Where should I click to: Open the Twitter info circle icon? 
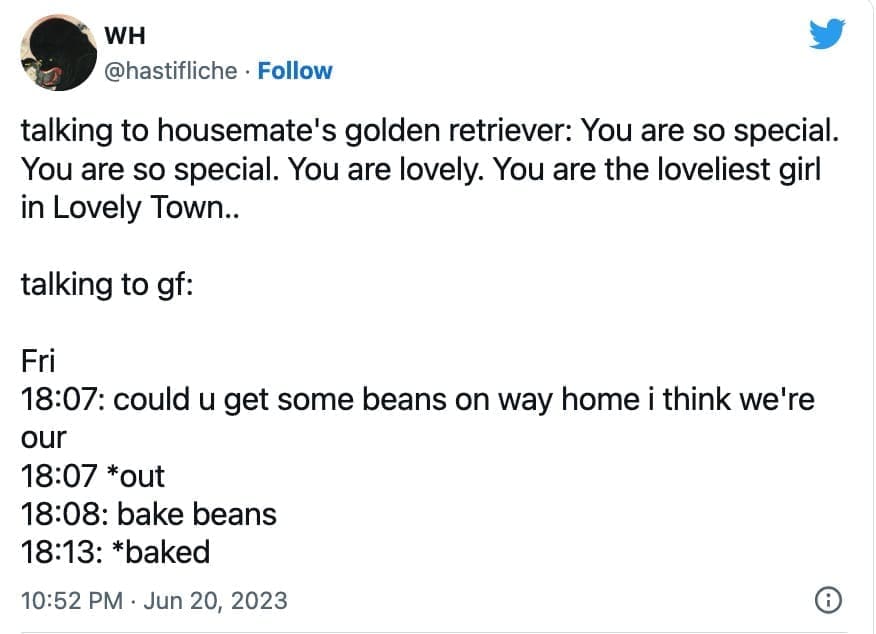[829, 600]
